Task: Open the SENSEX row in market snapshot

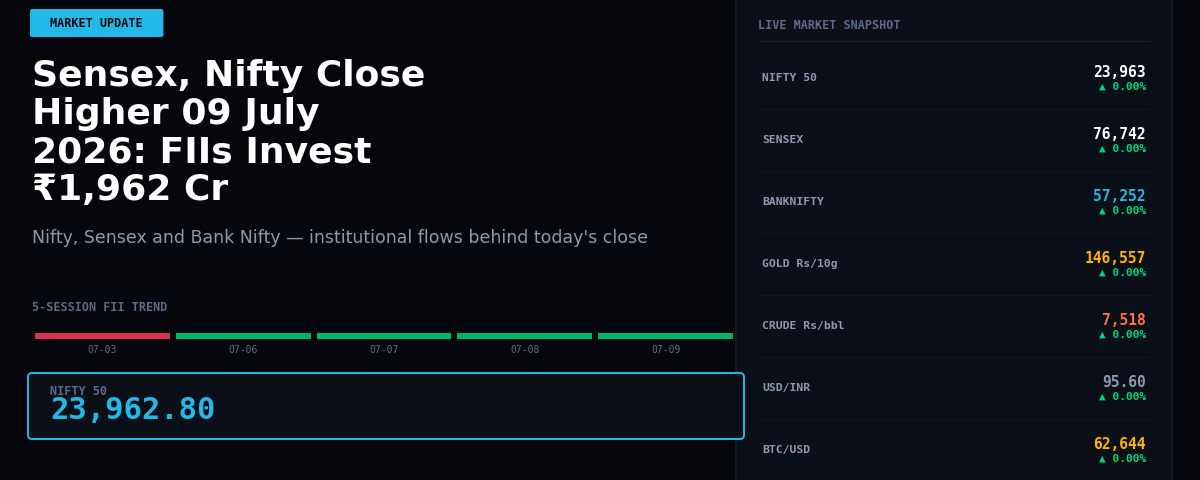Action: (954, 140)
